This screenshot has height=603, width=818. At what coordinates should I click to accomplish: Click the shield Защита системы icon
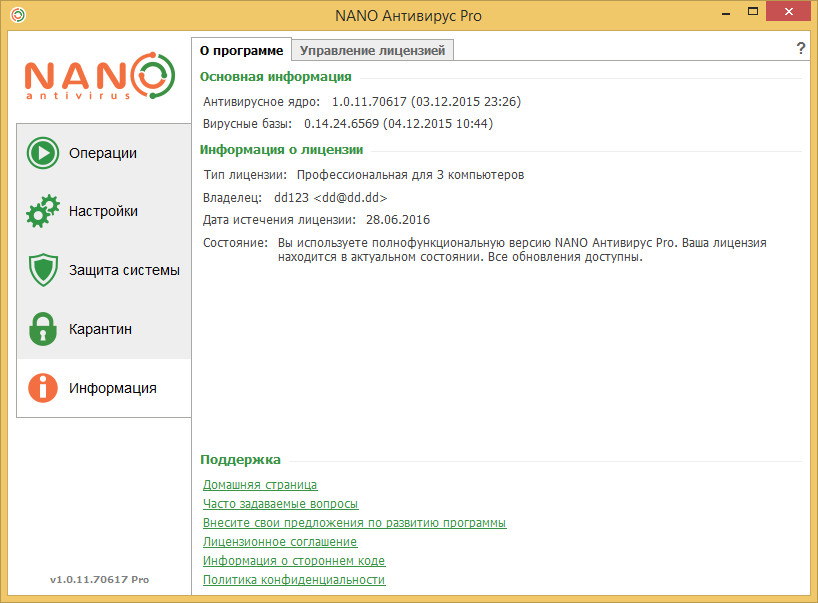(x=43, y=270)
